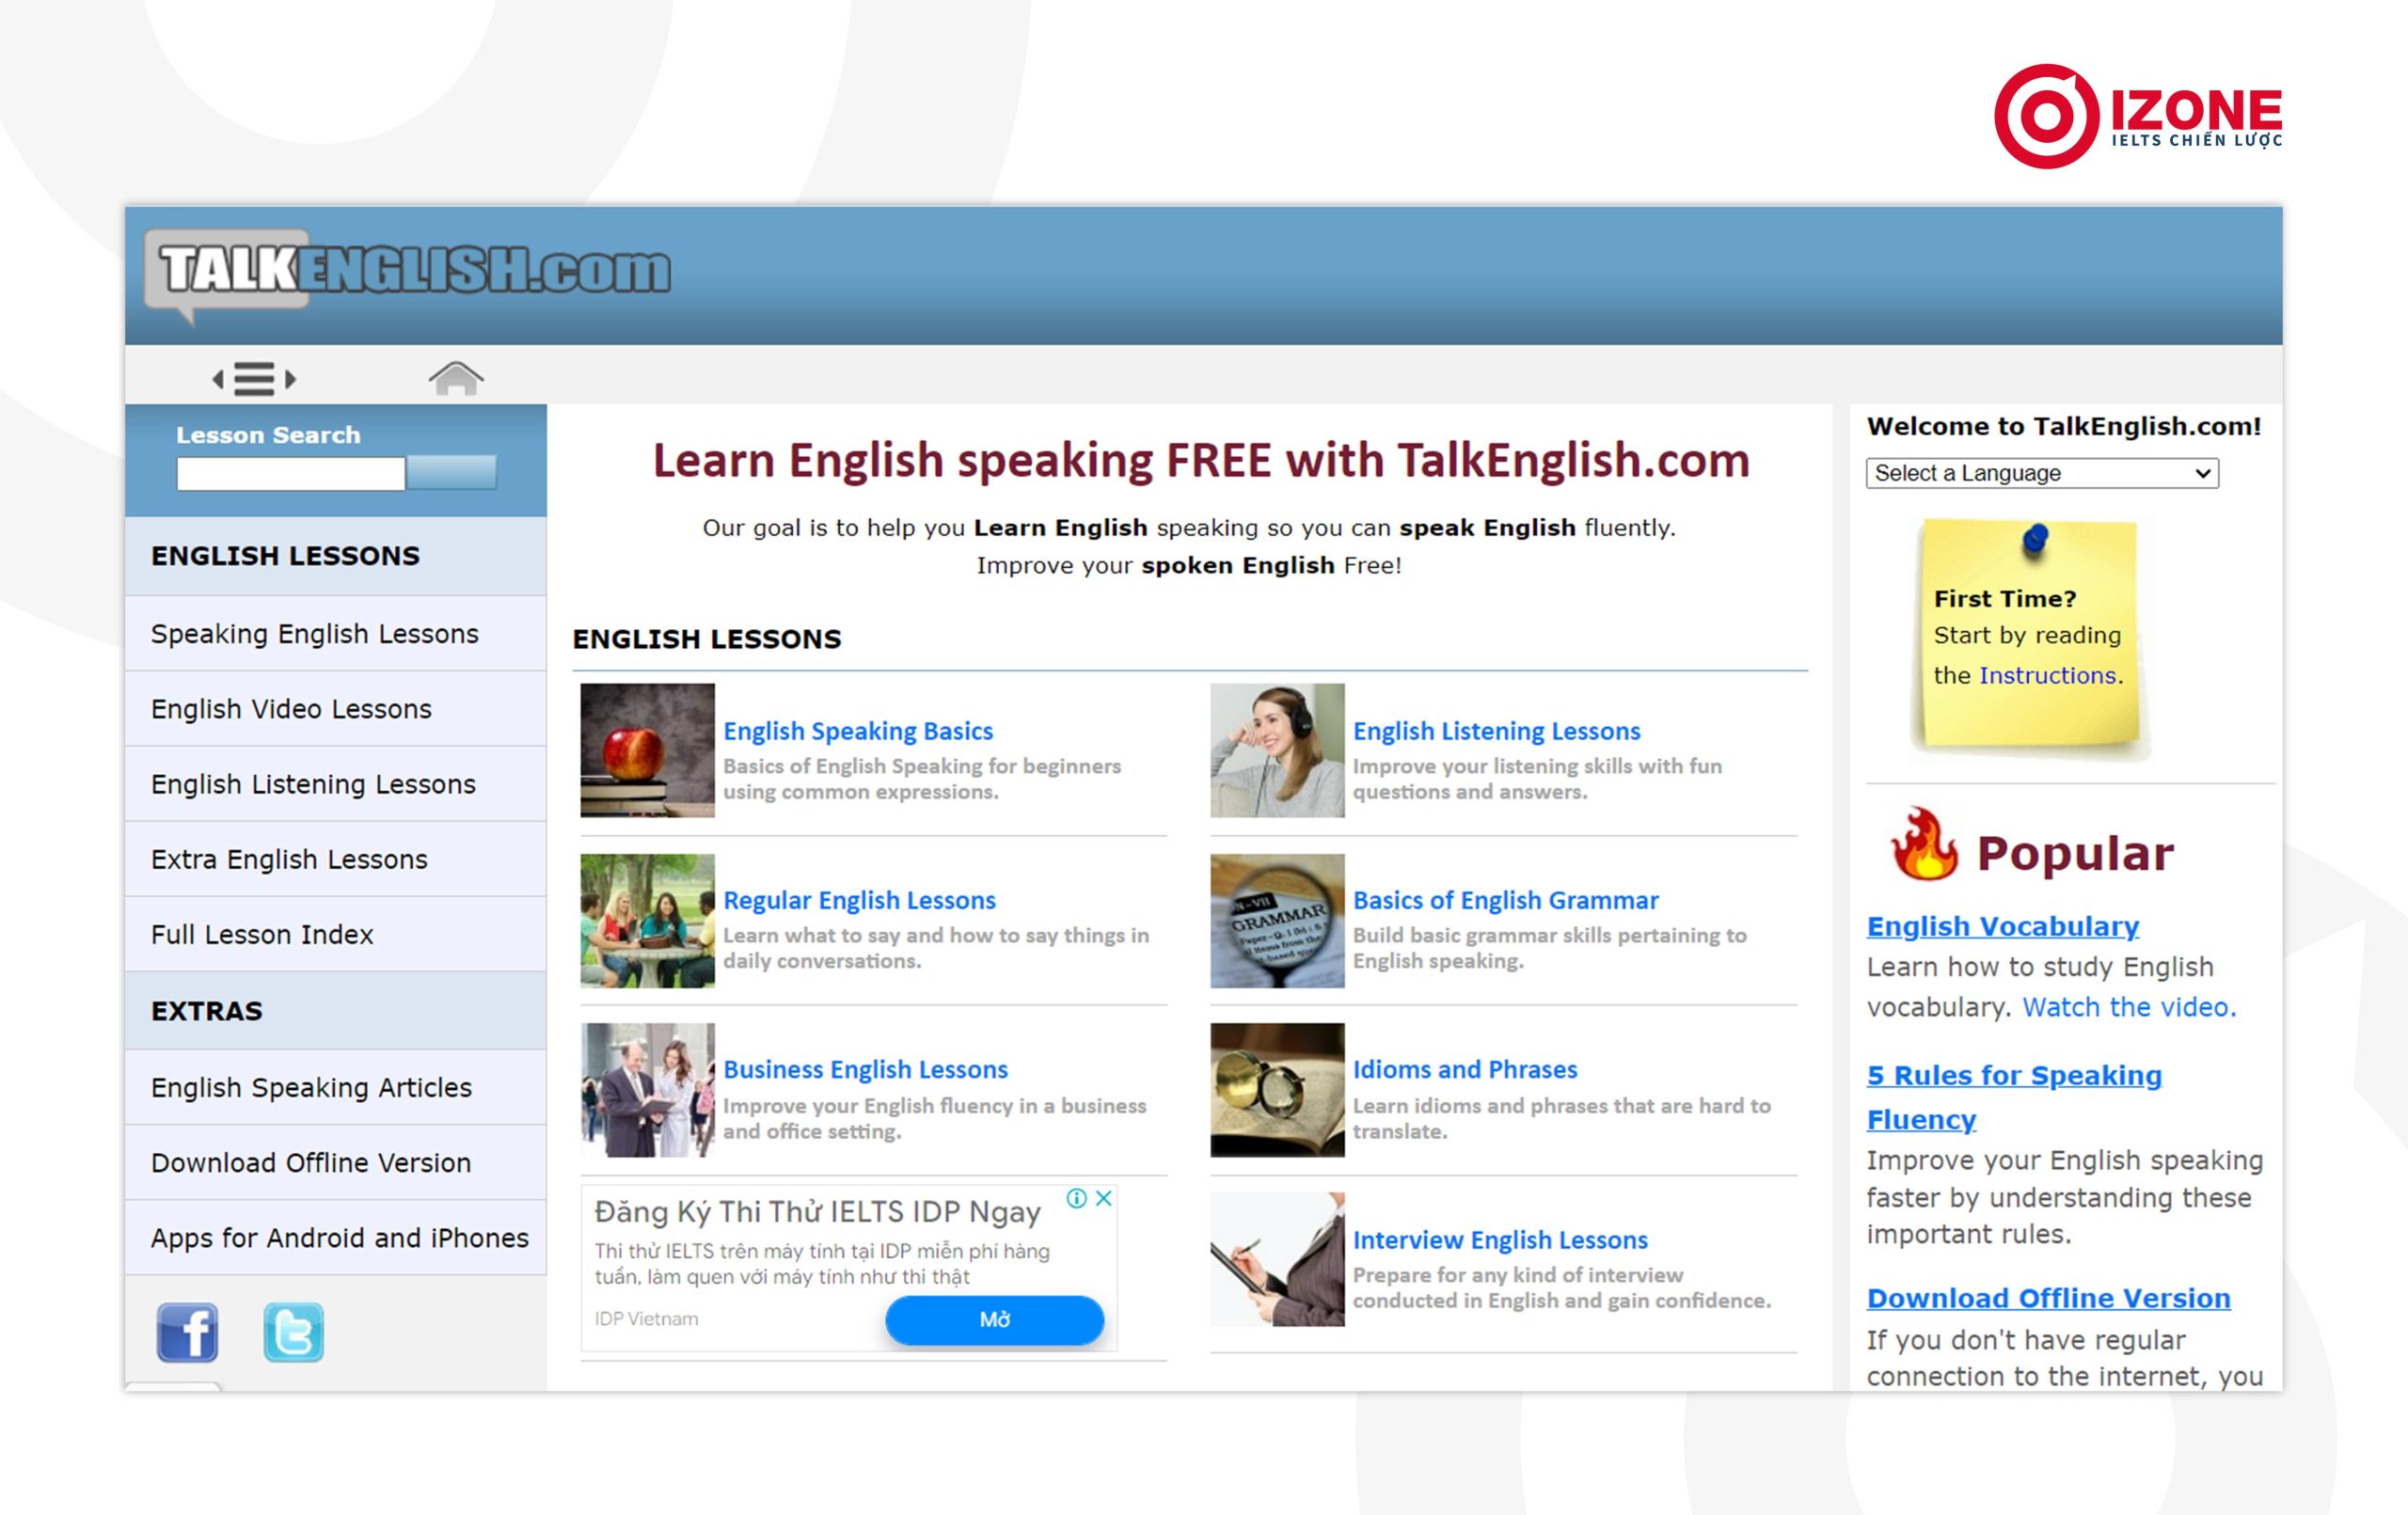Open the Basics of English Grammar link
This screenshot has height=1515, width=2408.
1505,900
